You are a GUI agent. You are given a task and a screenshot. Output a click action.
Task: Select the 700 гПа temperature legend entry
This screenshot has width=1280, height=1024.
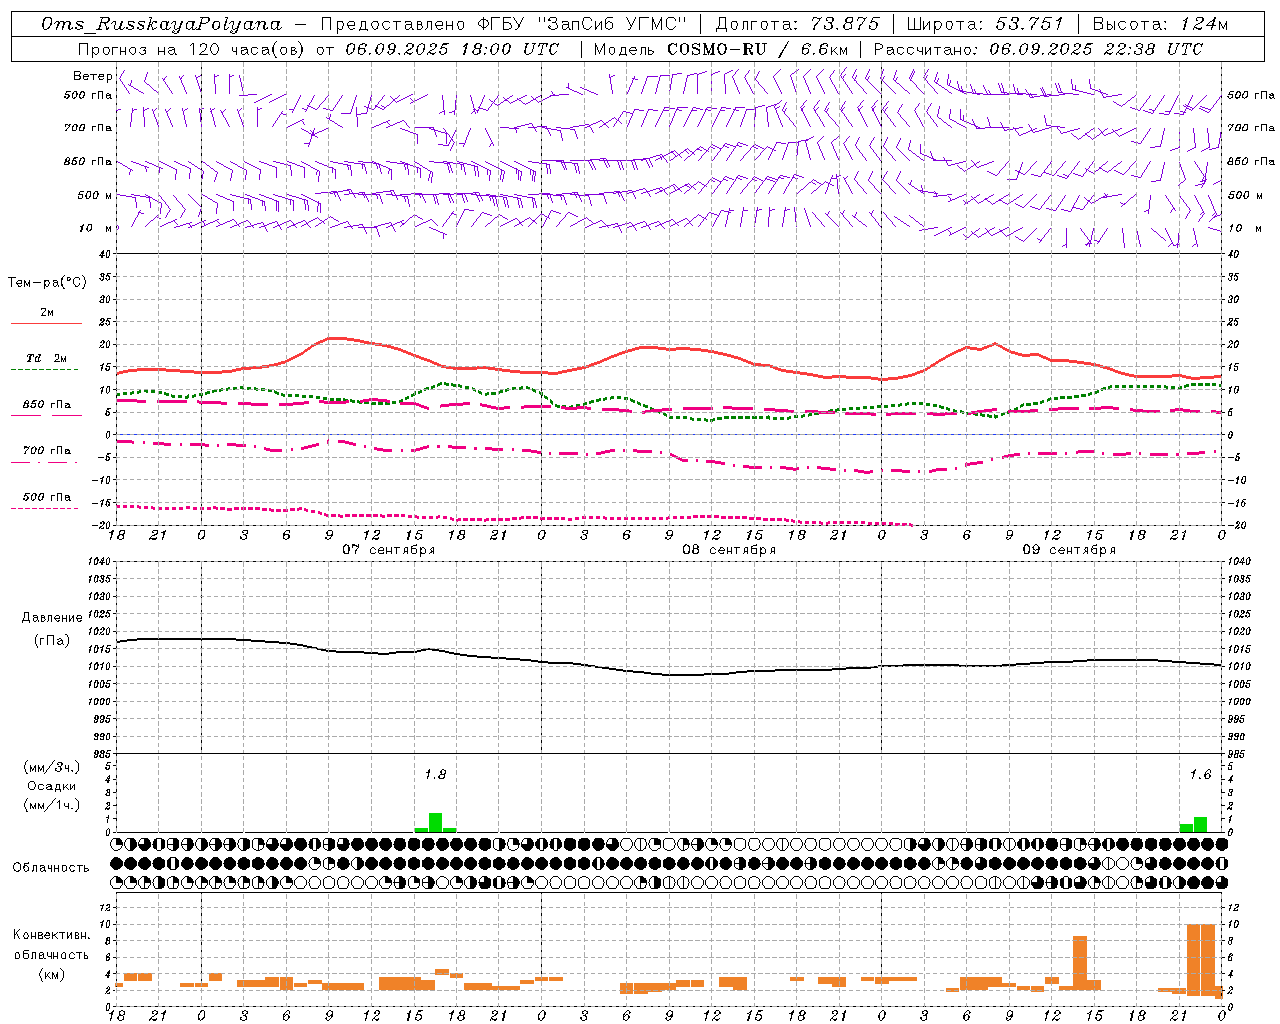coord(46,451)
